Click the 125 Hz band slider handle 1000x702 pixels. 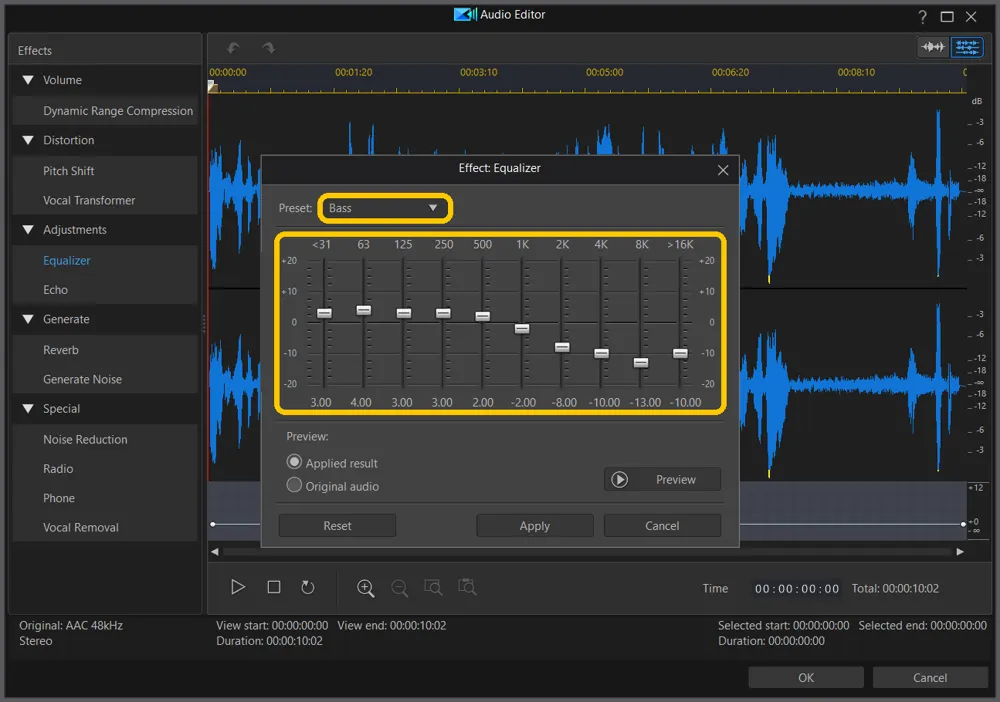click(x=404, y=313)
